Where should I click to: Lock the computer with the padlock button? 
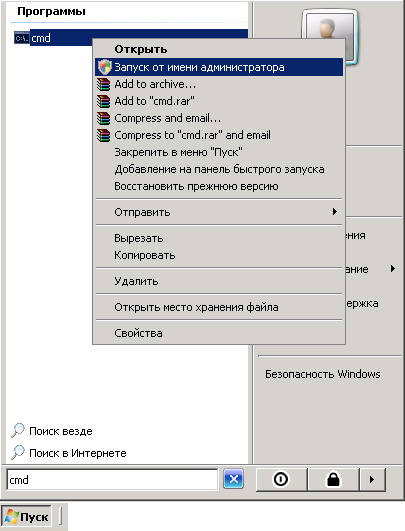[x=333, y=479]
